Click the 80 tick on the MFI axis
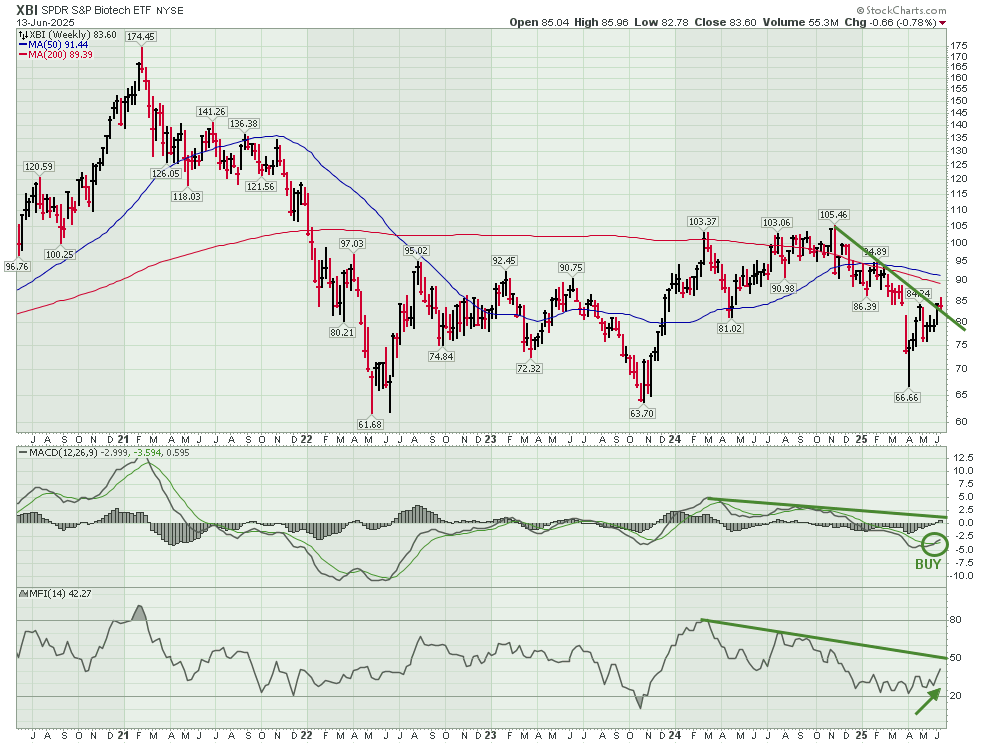The image size is (990, 744). 956,620
